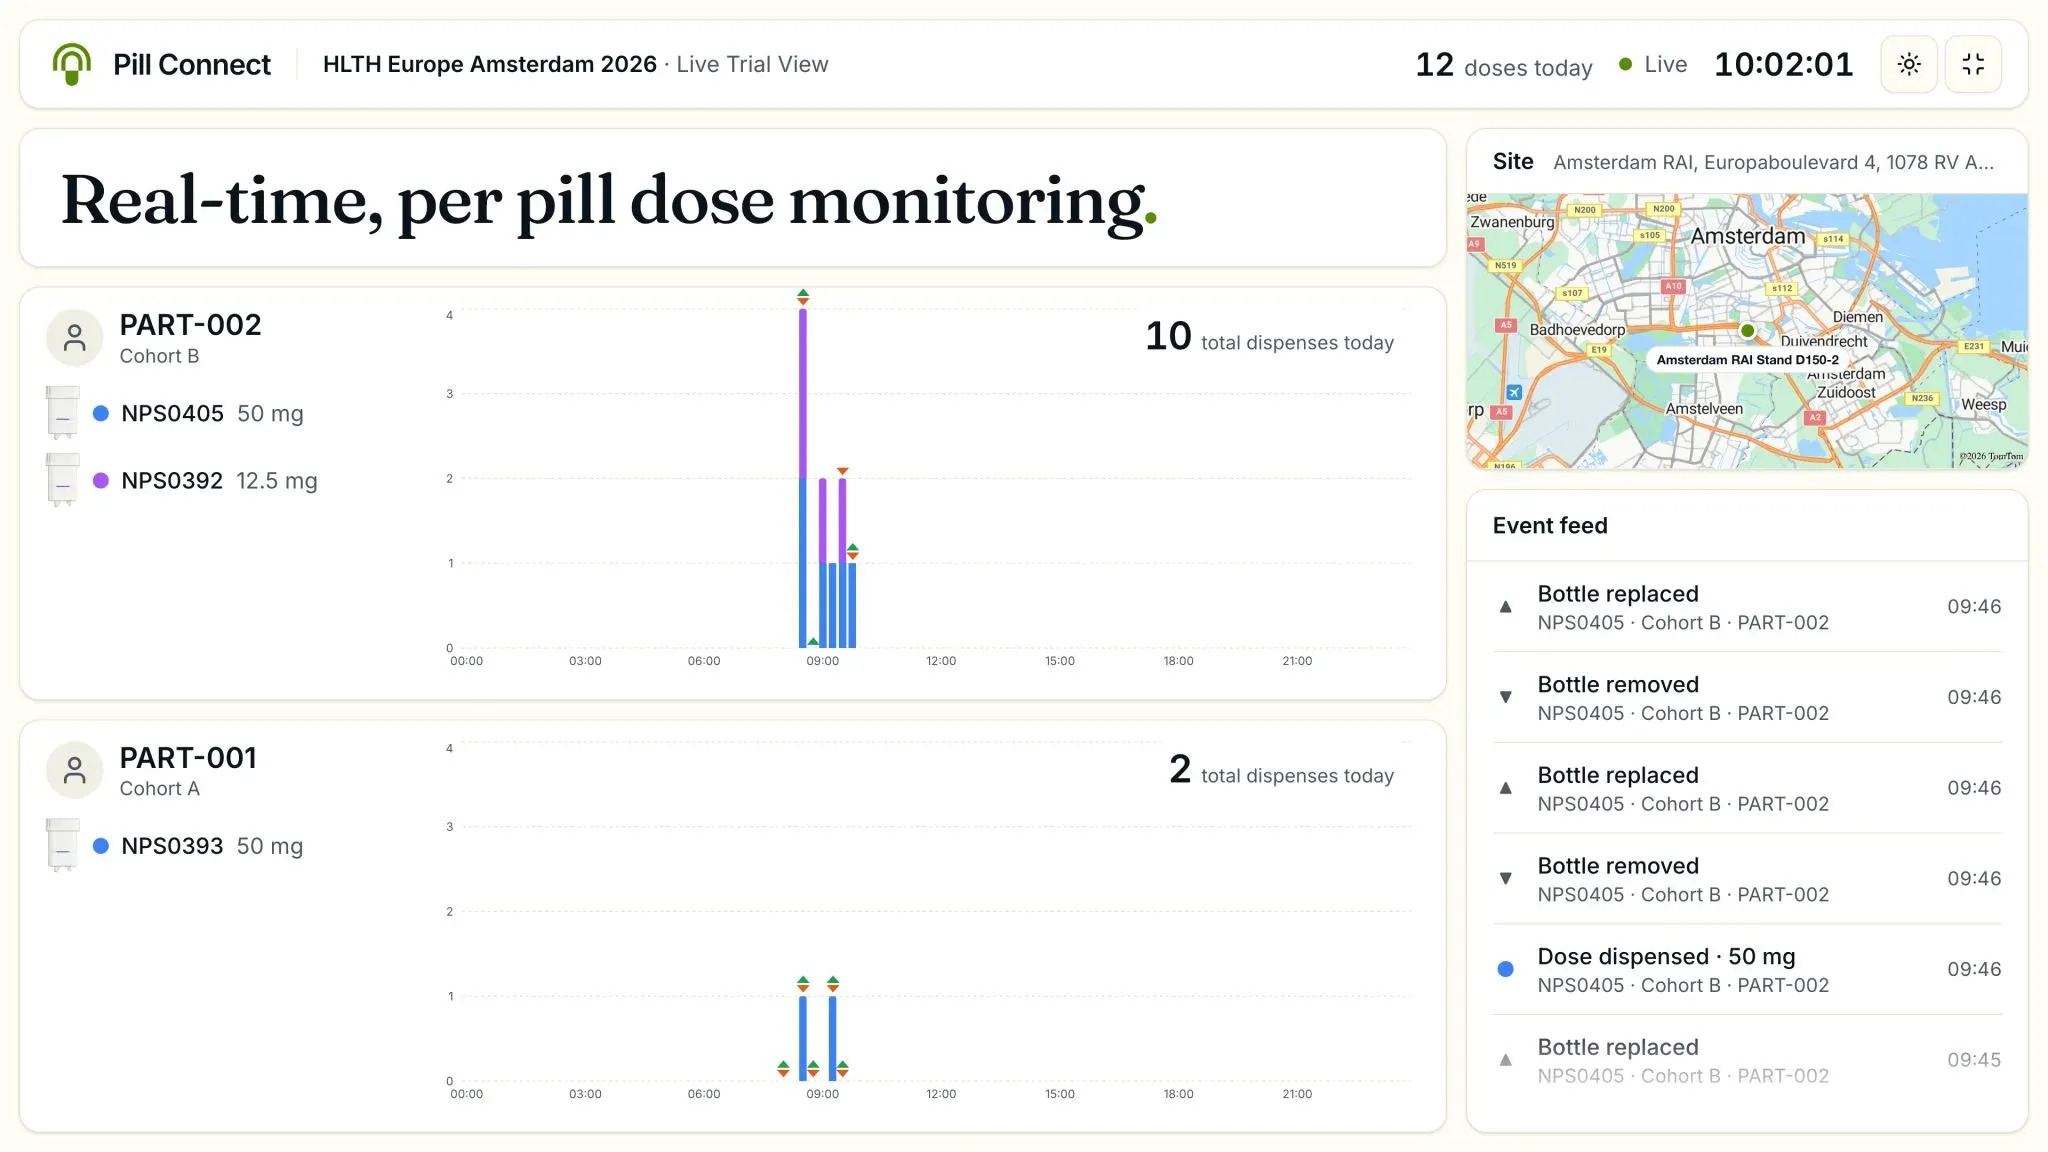Click the blue color dot for NPS0405
This screenshot has width=2048, height=1152.
[x=101, y=413]
